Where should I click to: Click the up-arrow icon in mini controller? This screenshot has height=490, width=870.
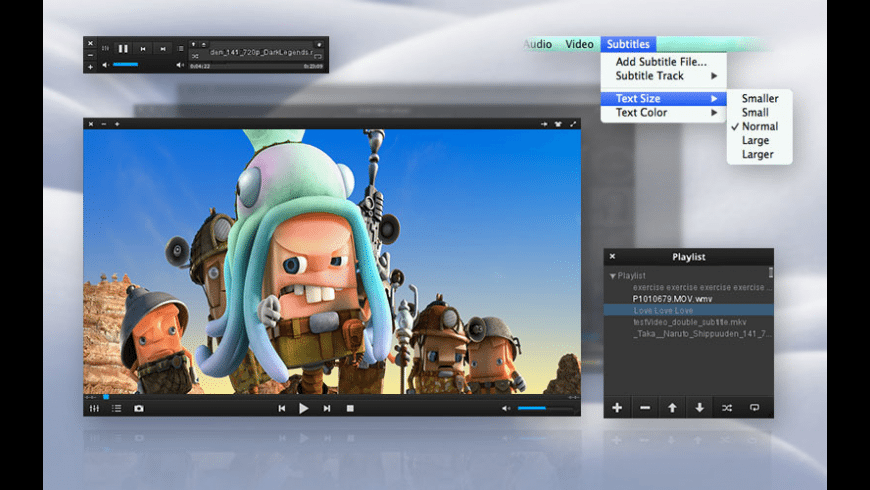click(x=194, y=44)
